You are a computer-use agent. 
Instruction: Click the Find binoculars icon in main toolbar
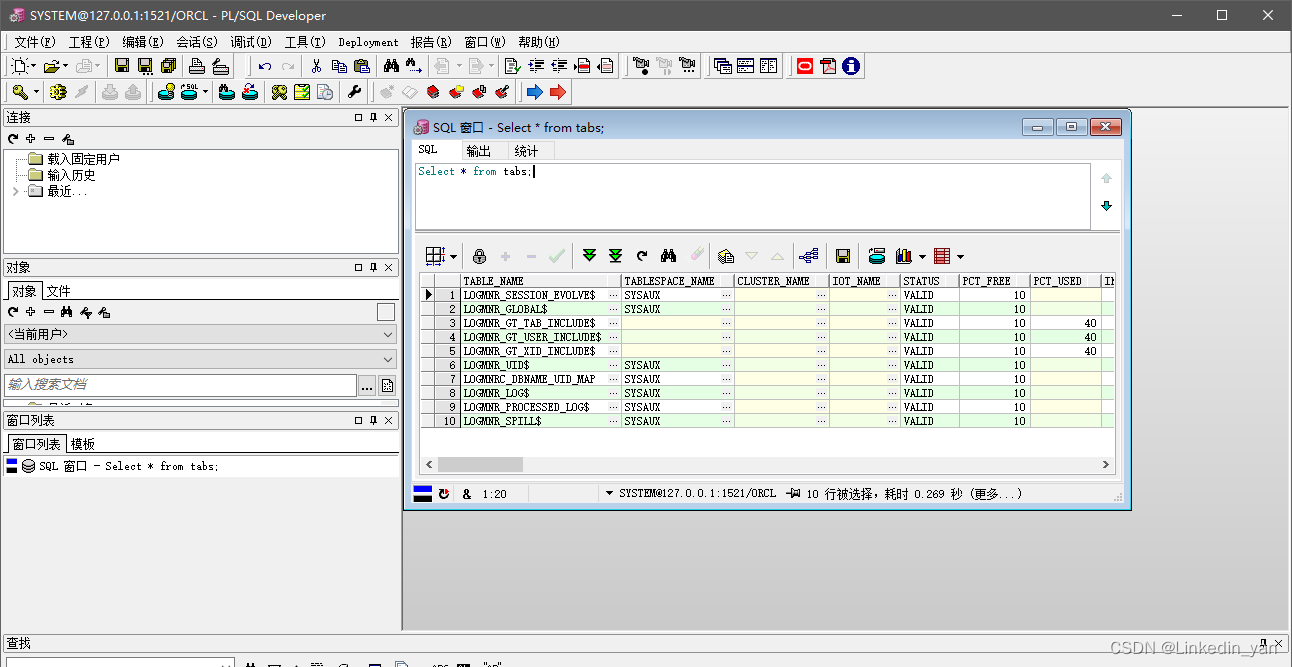[391, 66]
